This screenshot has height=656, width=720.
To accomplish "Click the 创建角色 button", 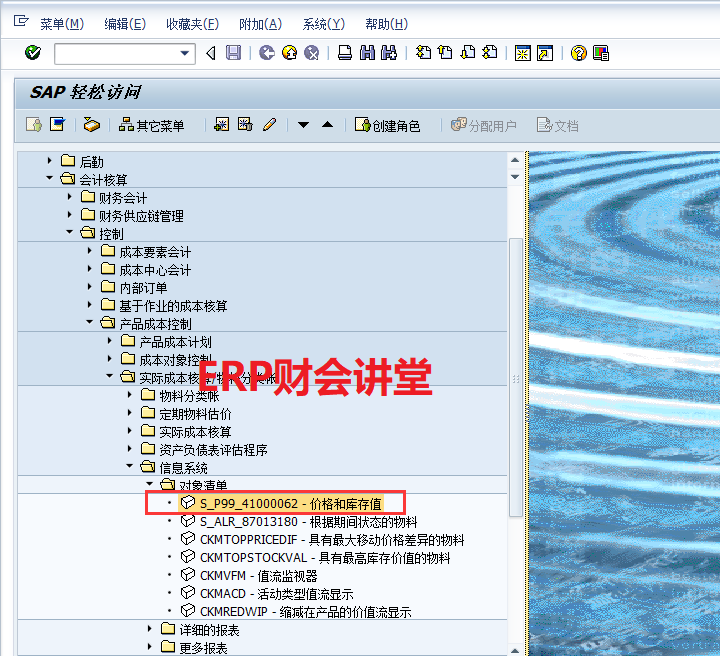I will (387, 125).
